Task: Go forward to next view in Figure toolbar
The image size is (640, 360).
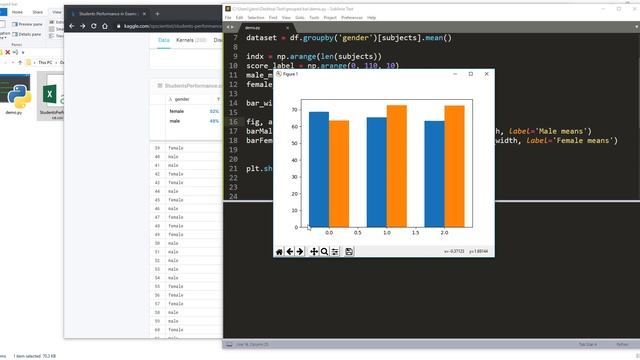Action: (x=300, y=252)
